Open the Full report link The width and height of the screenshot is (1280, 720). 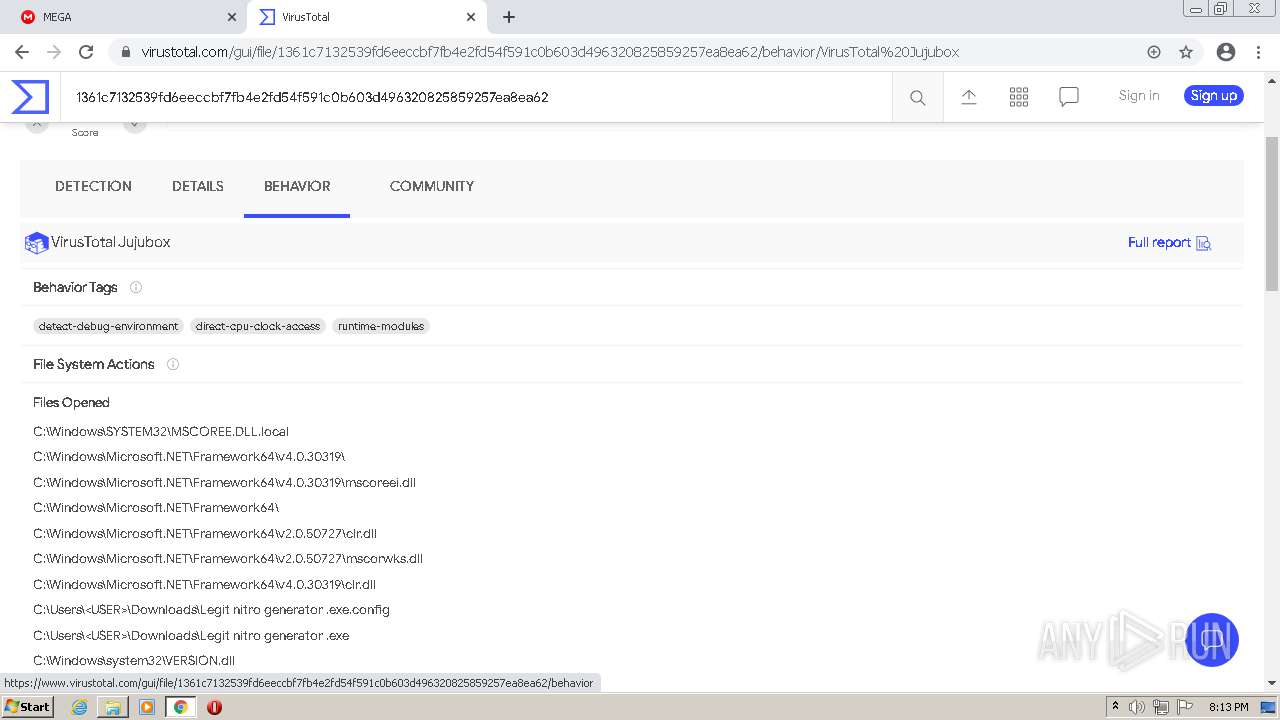[x=1159, y=243]
